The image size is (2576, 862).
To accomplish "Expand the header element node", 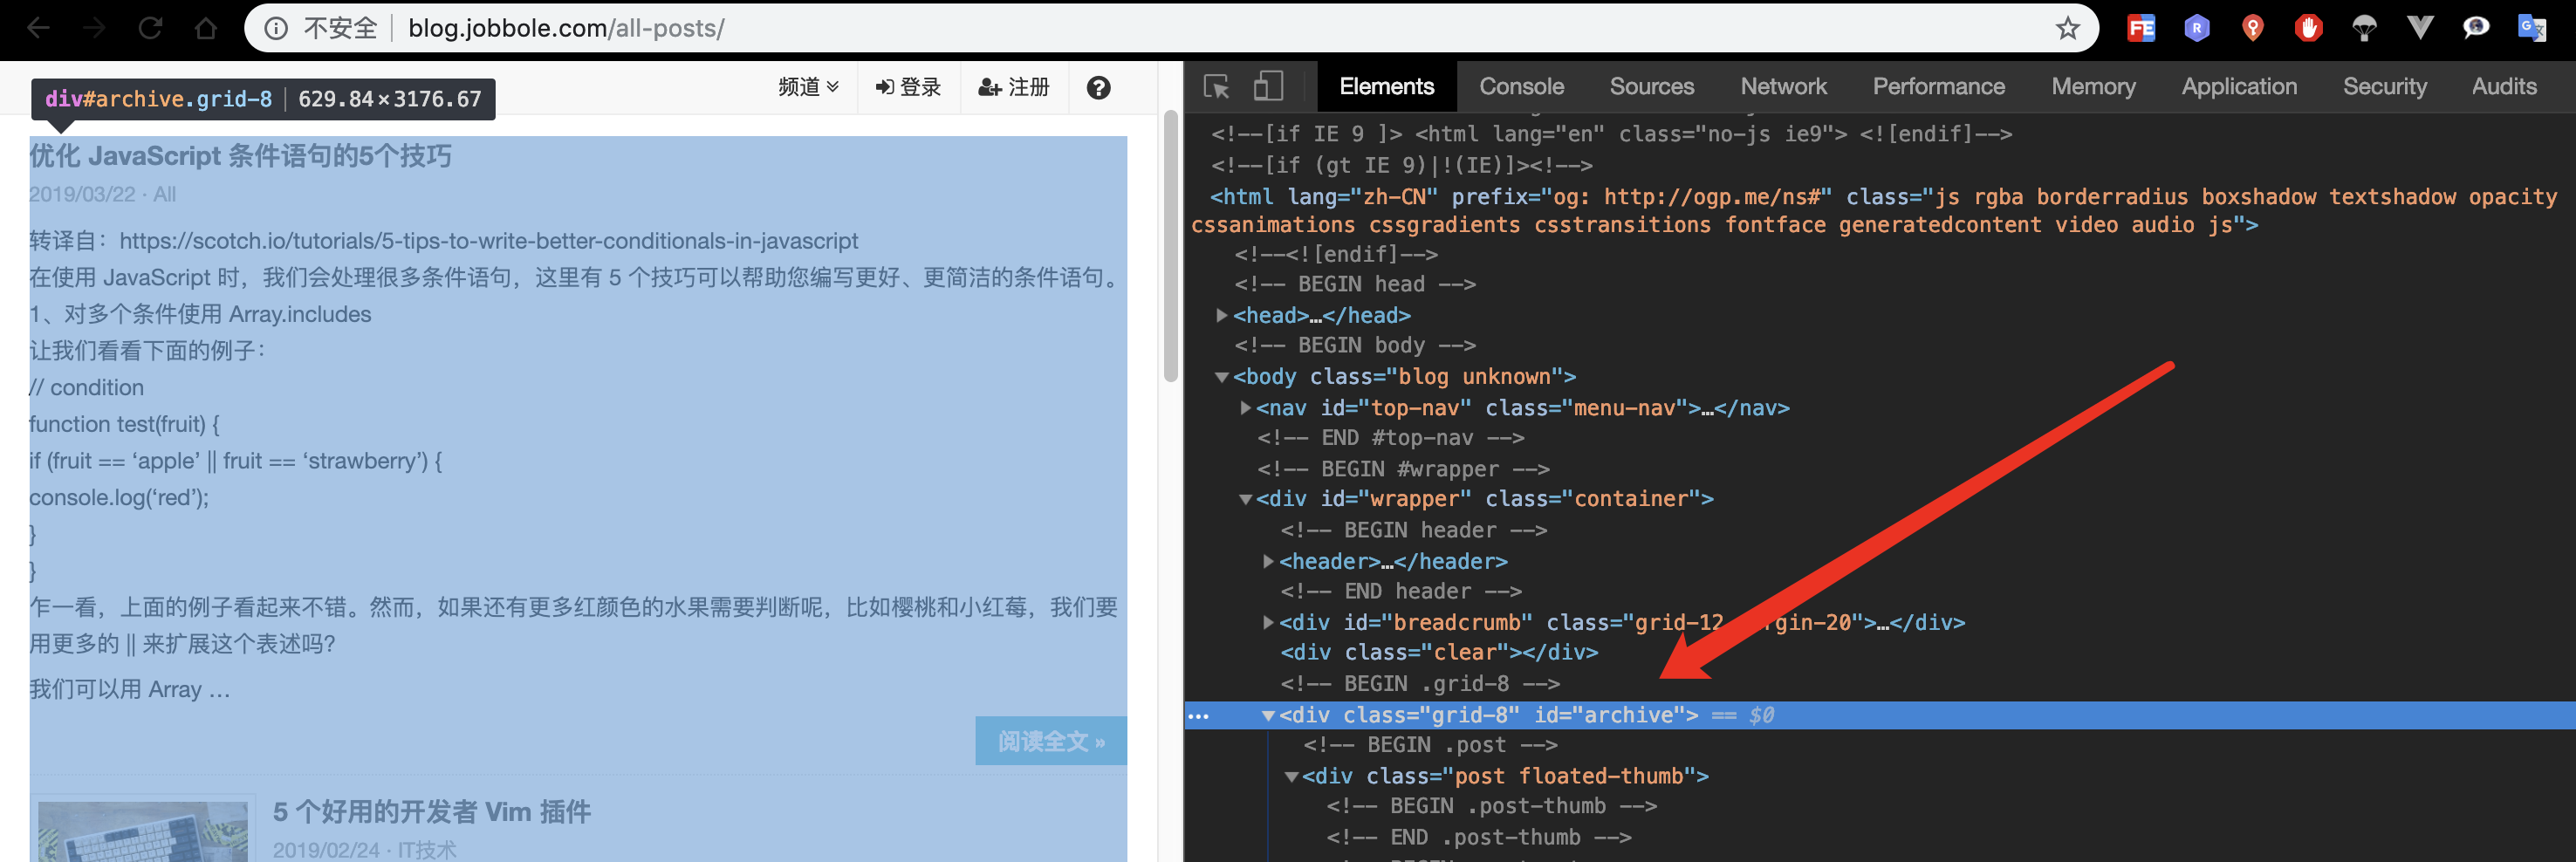I will pyautogui.click(x=1268, y=562).
